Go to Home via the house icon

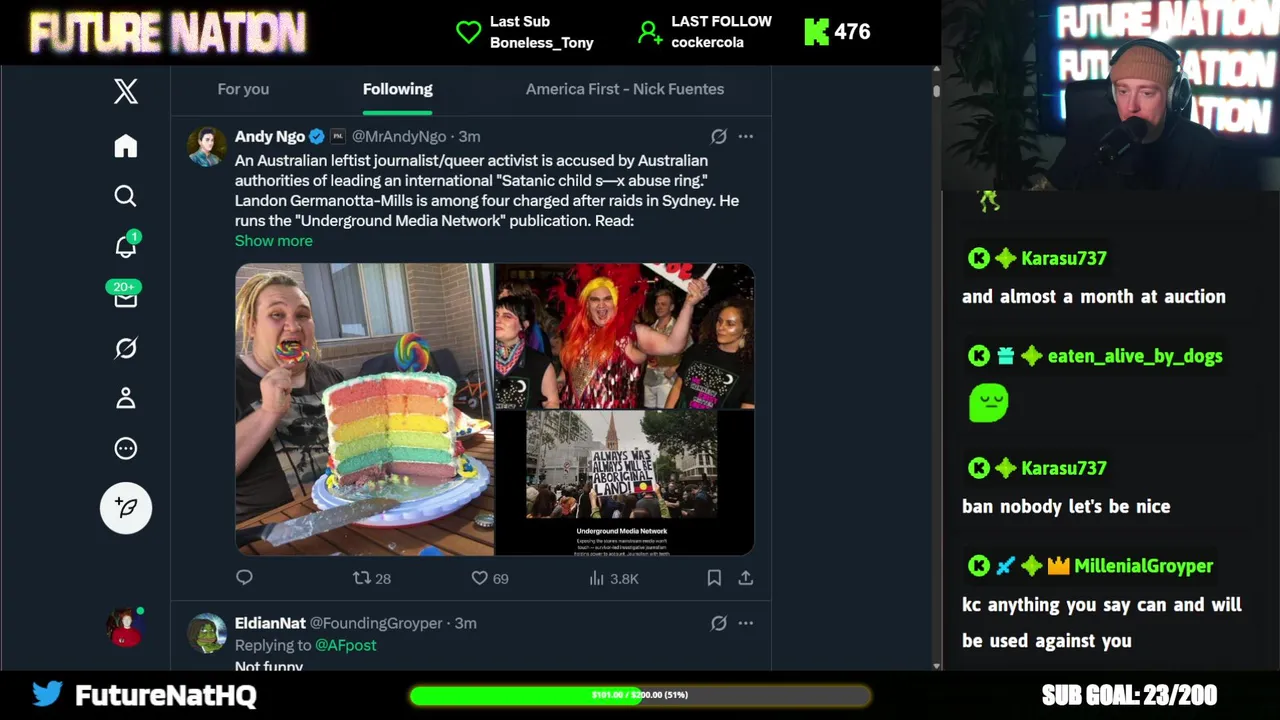tap(125, 146)
